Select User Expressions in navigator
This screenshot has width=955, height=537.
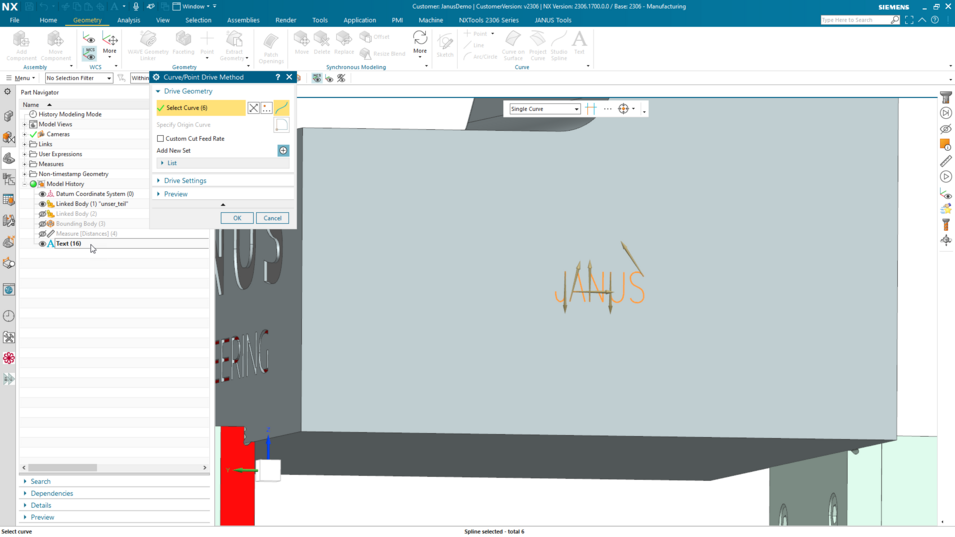(60, 154)
